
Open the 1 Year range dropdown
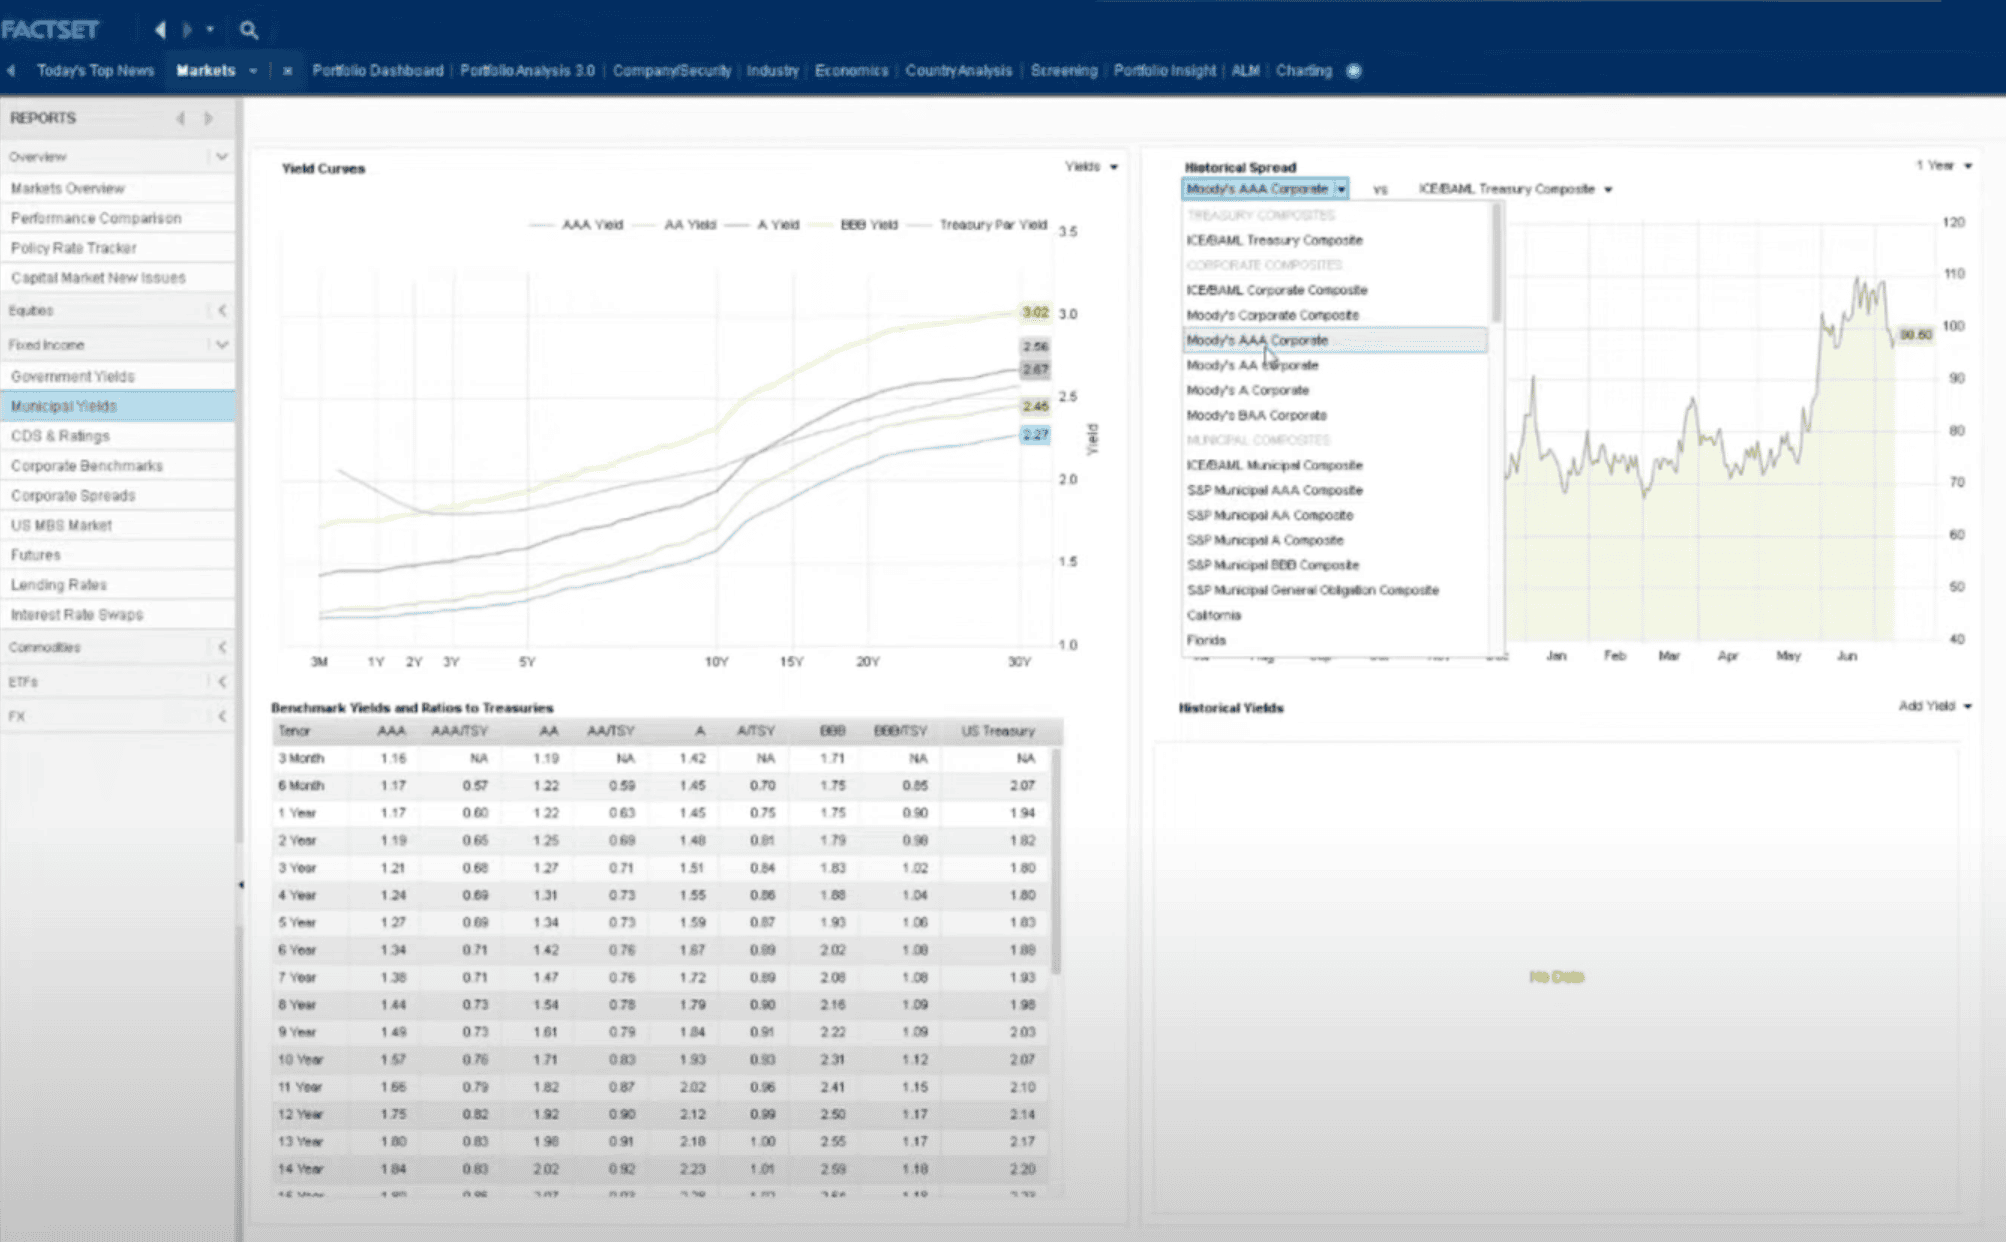pyautogui.click(x=1943, y=166)
